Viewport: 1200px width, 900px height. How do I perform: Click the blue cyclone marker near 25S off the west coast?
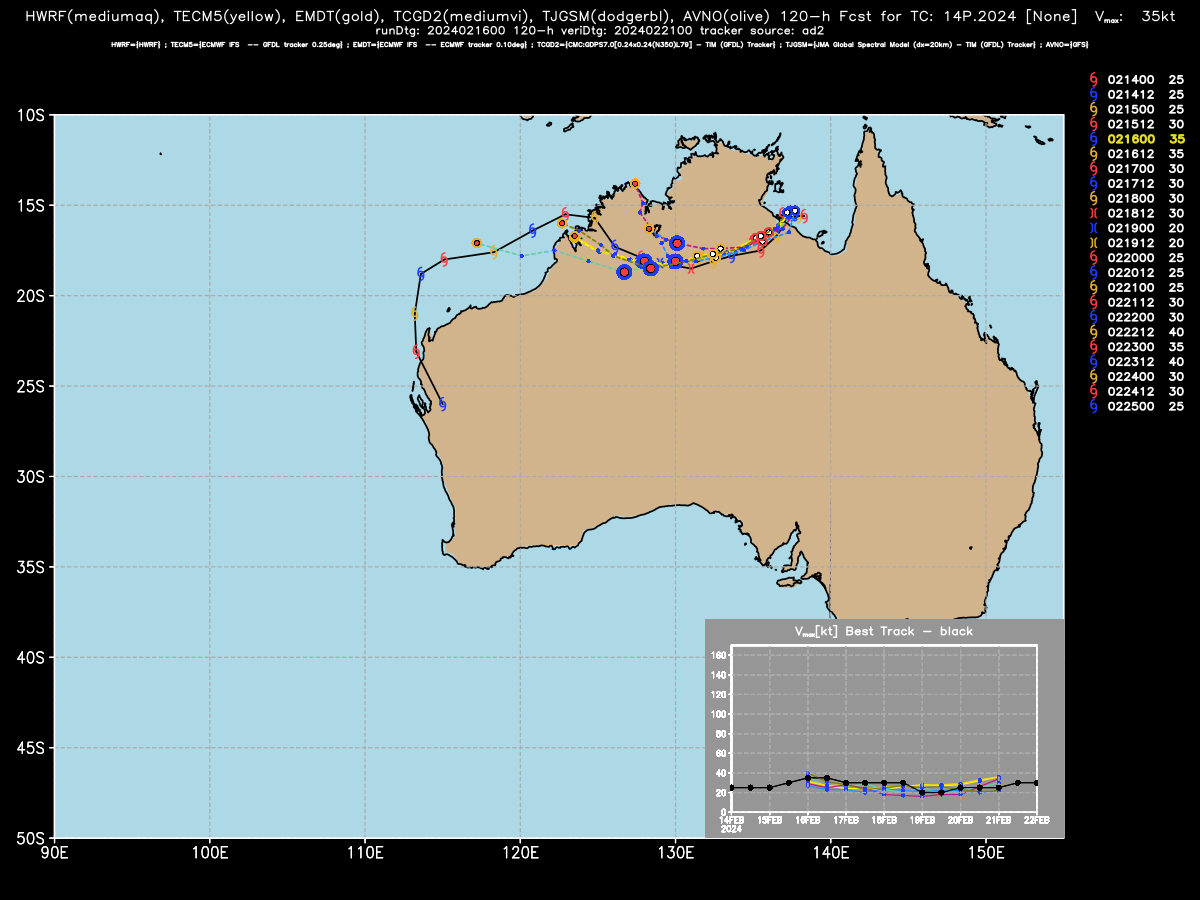point(442,404)
